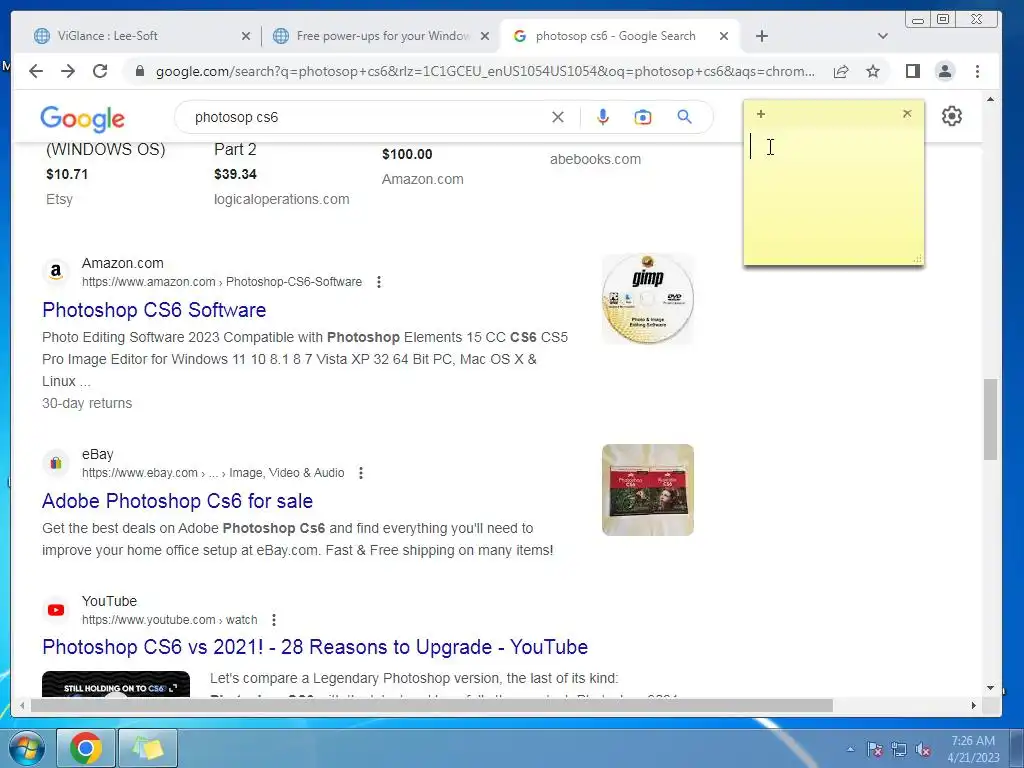Screen dimensions: 1024x768
Task: Delete the sticky note with its X
Action: pos(907,114)
